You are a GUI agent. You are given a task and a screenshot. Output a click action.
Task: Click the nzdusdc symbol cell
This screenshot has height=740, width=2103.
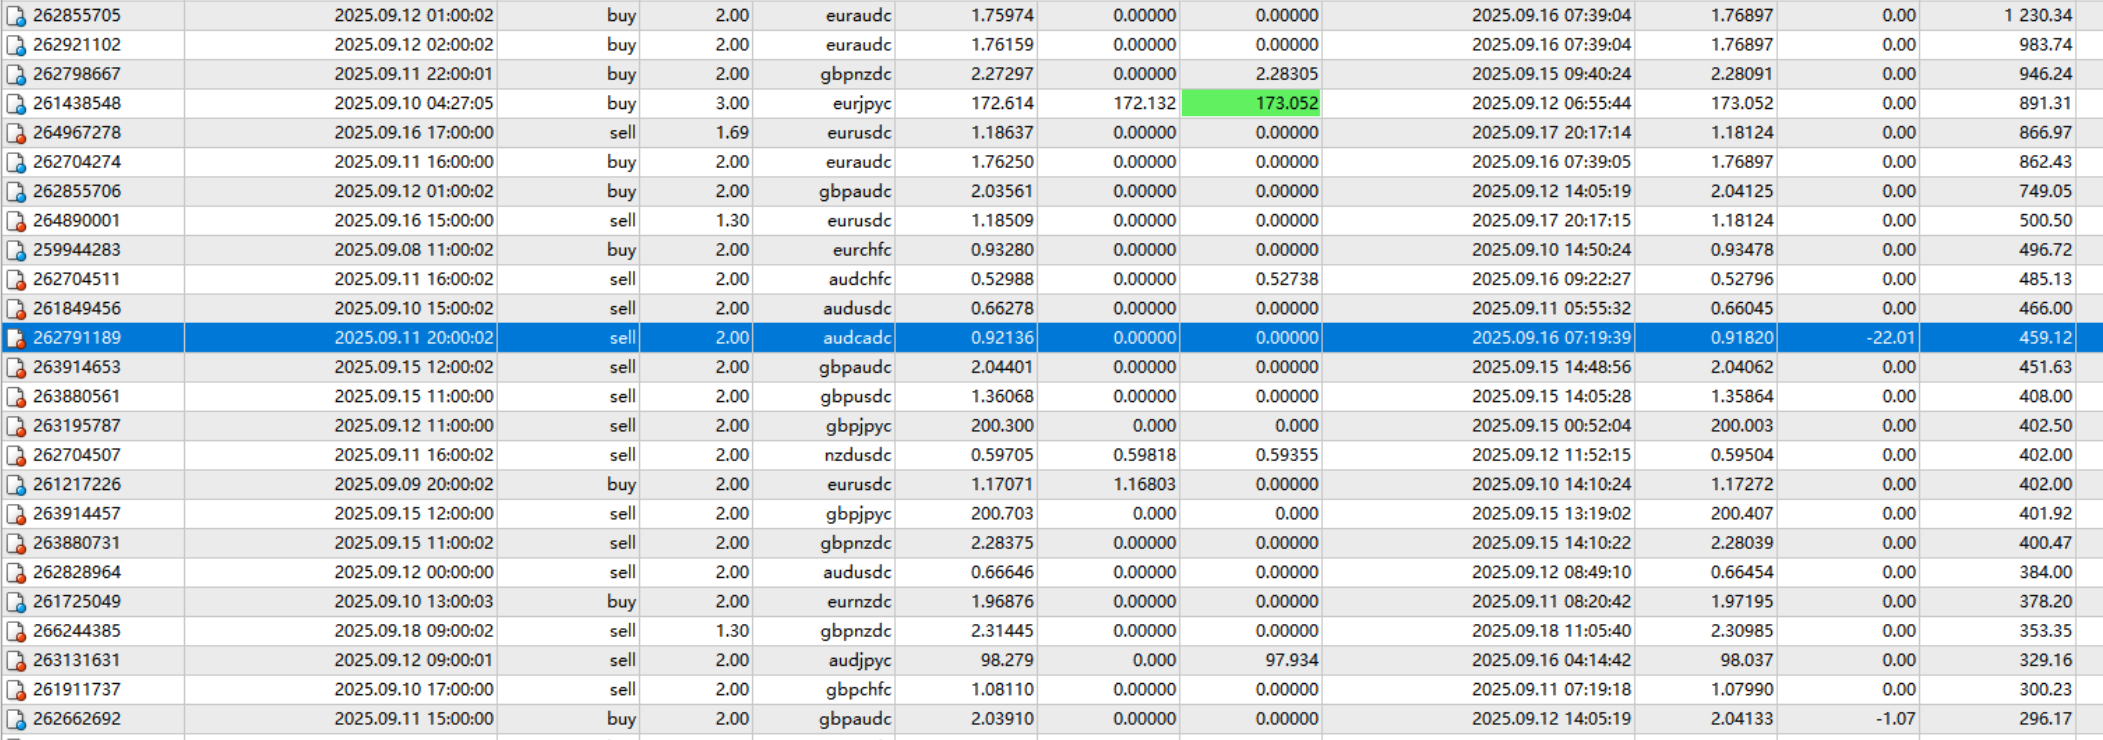[x=858, y=455]
